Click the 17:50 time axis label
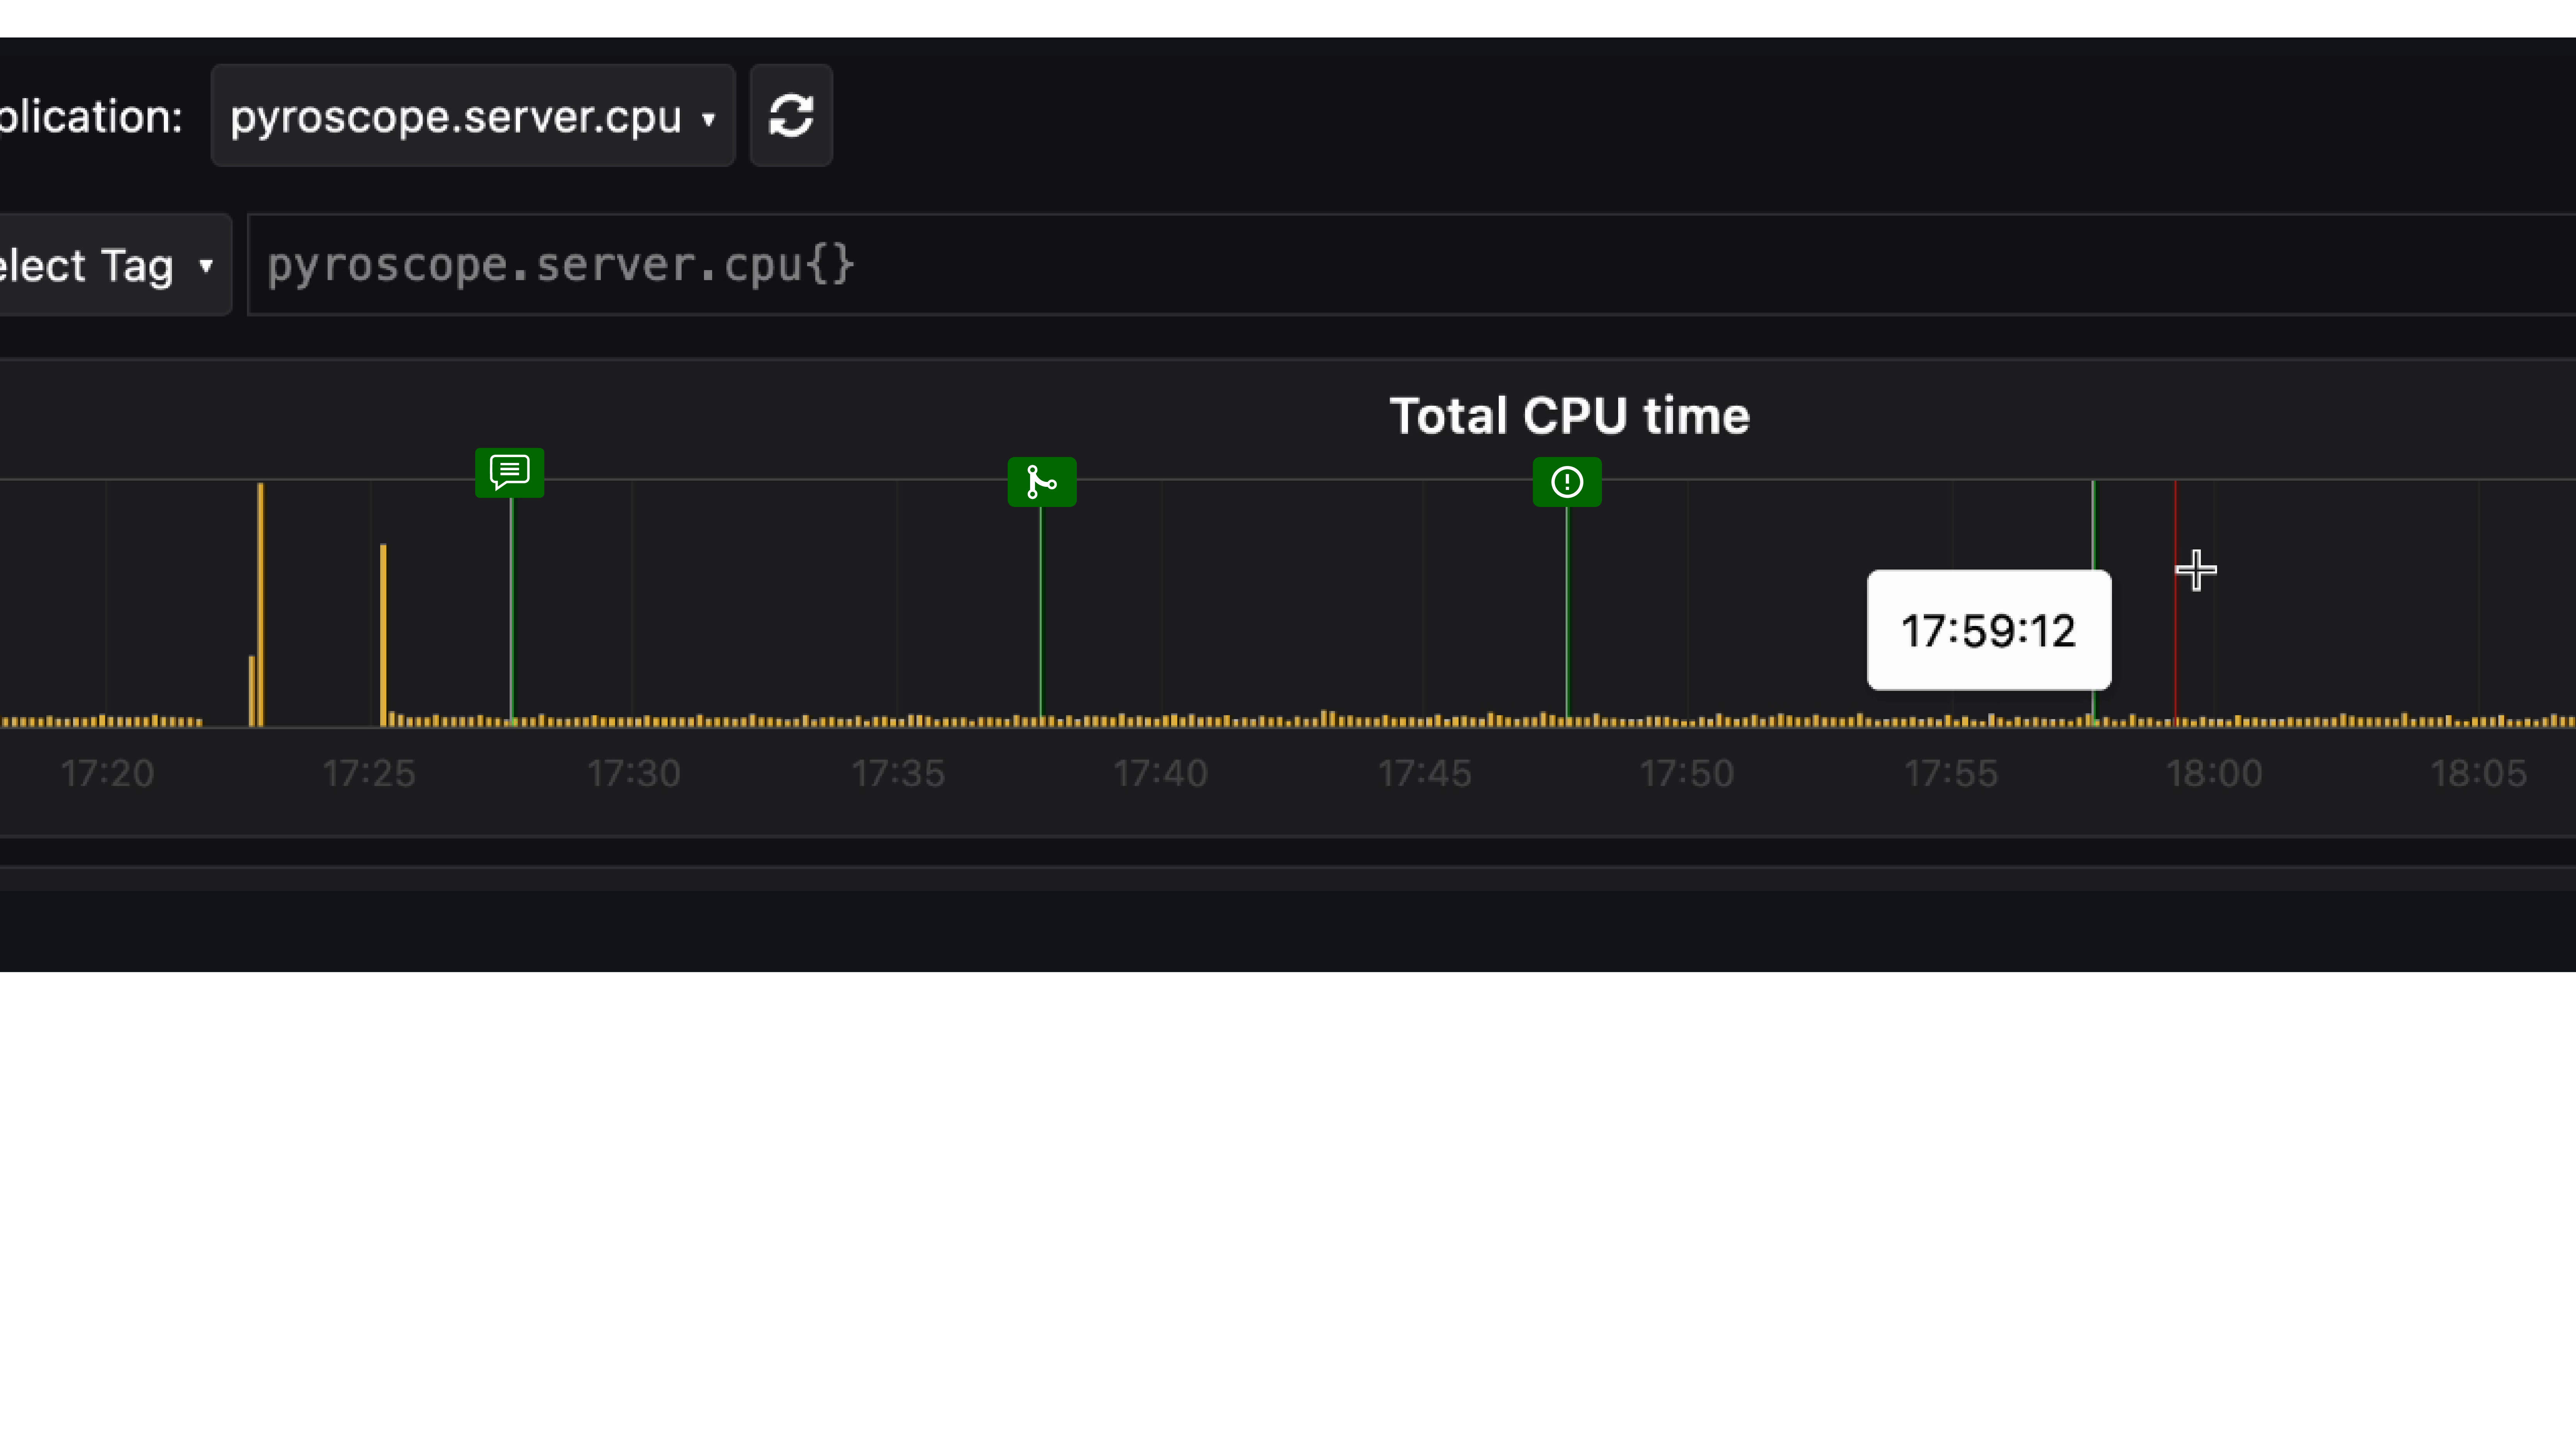The height and width of the screenshot is (1449, 2576). [x=1686, y=773]
